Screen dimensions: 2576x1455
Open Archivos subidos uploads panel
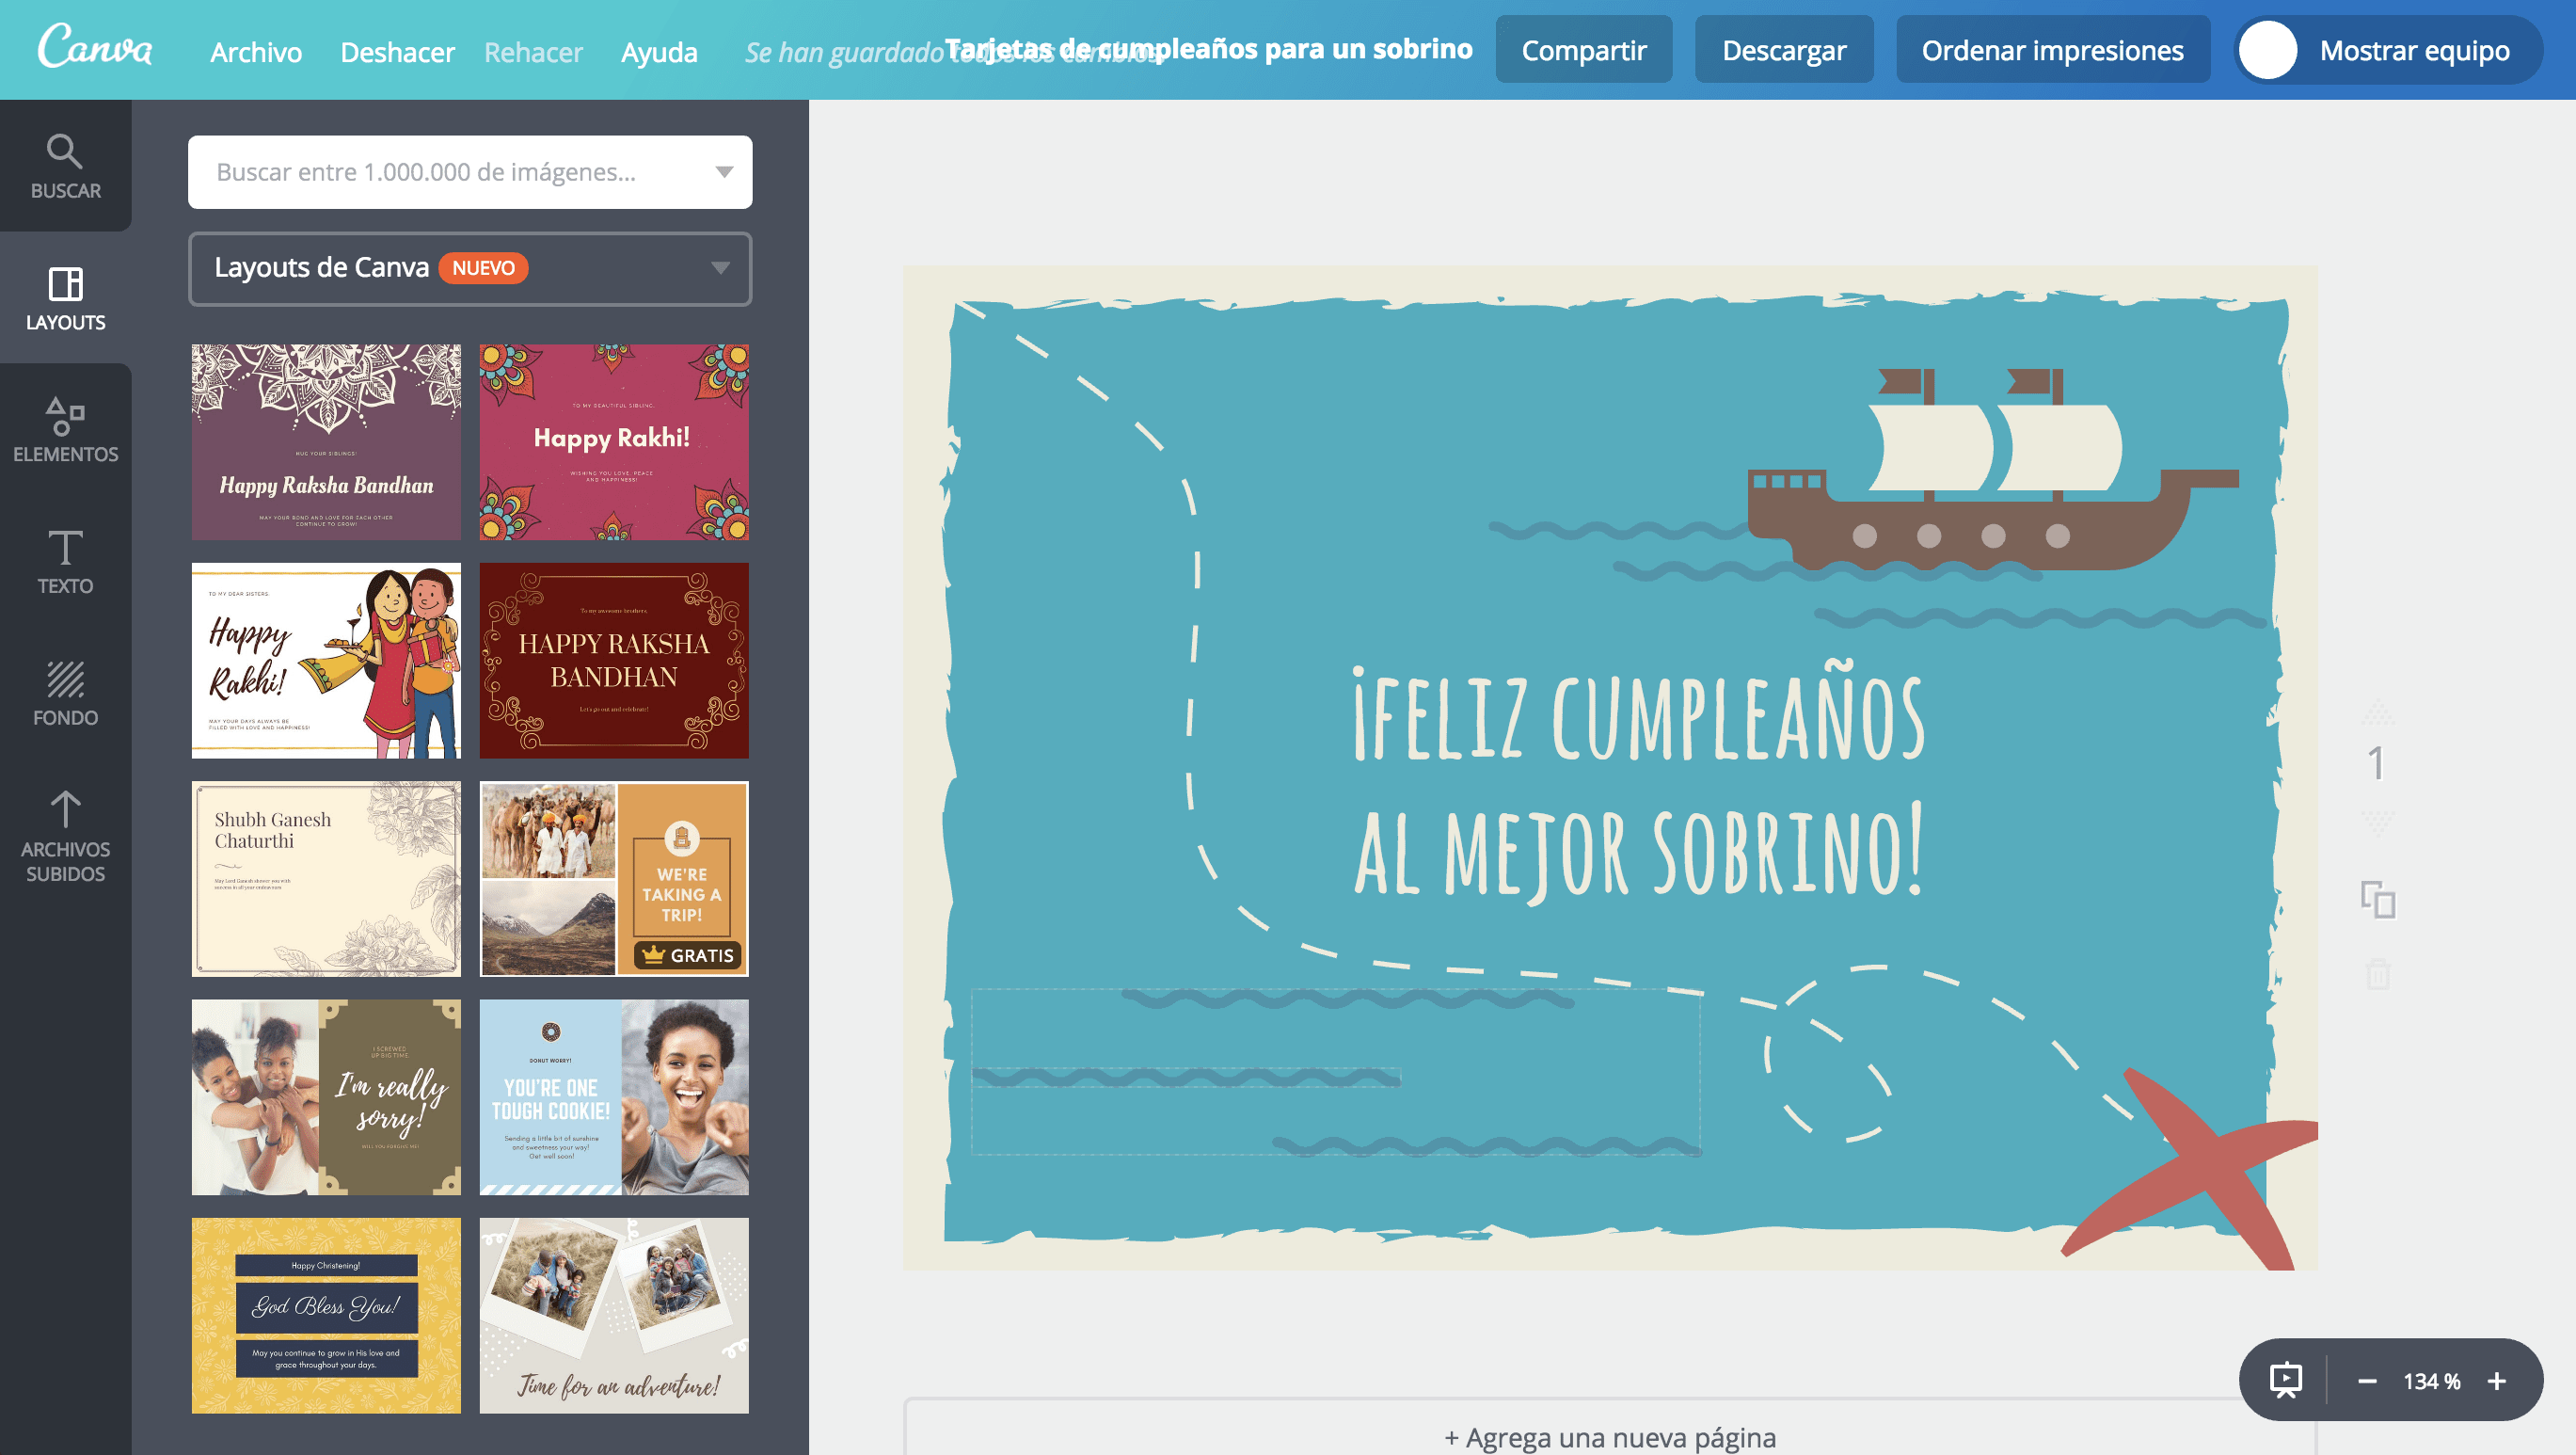point(65,836)
